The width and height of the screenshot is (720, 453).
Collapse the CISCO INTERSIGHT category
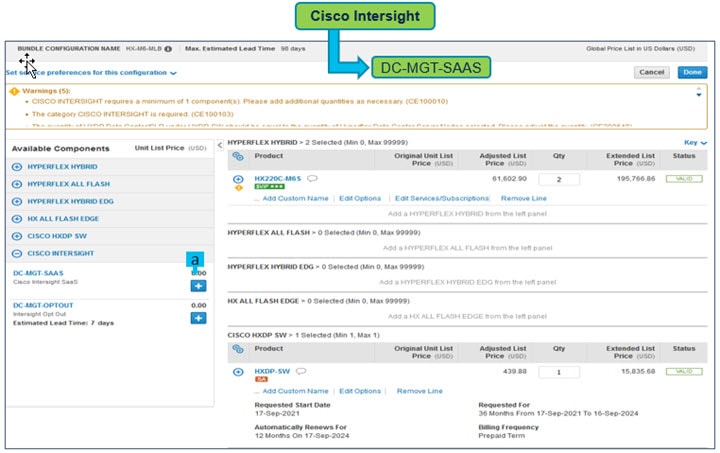point(17,253)
